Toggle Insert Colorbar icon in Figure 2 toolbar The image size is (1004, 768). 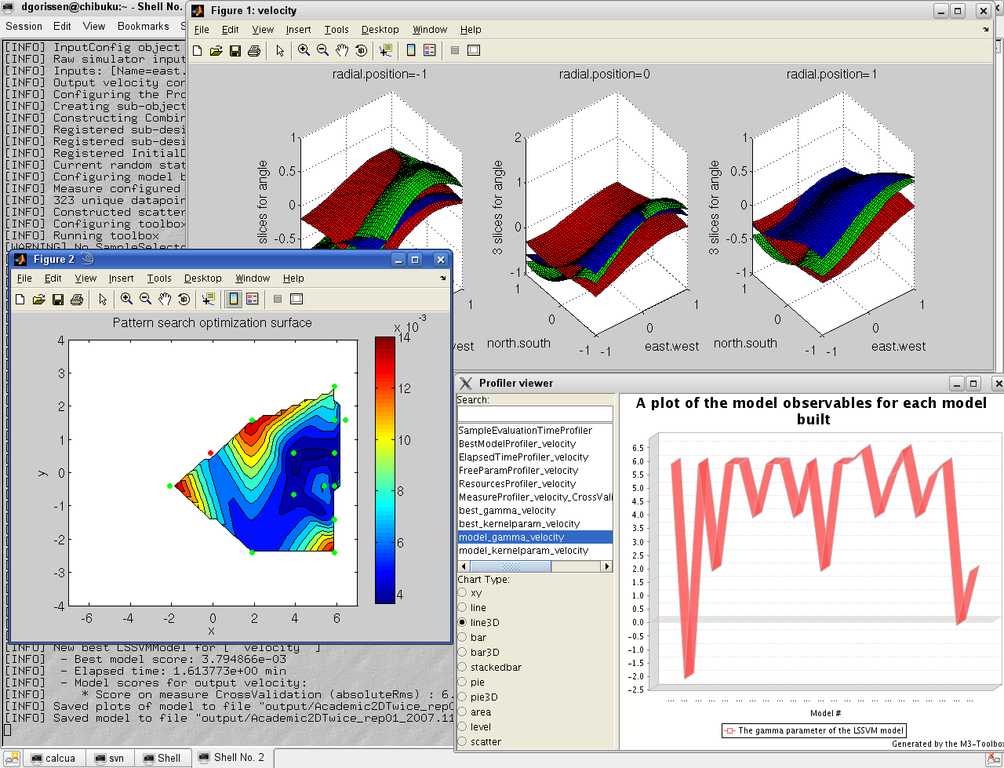233,299
